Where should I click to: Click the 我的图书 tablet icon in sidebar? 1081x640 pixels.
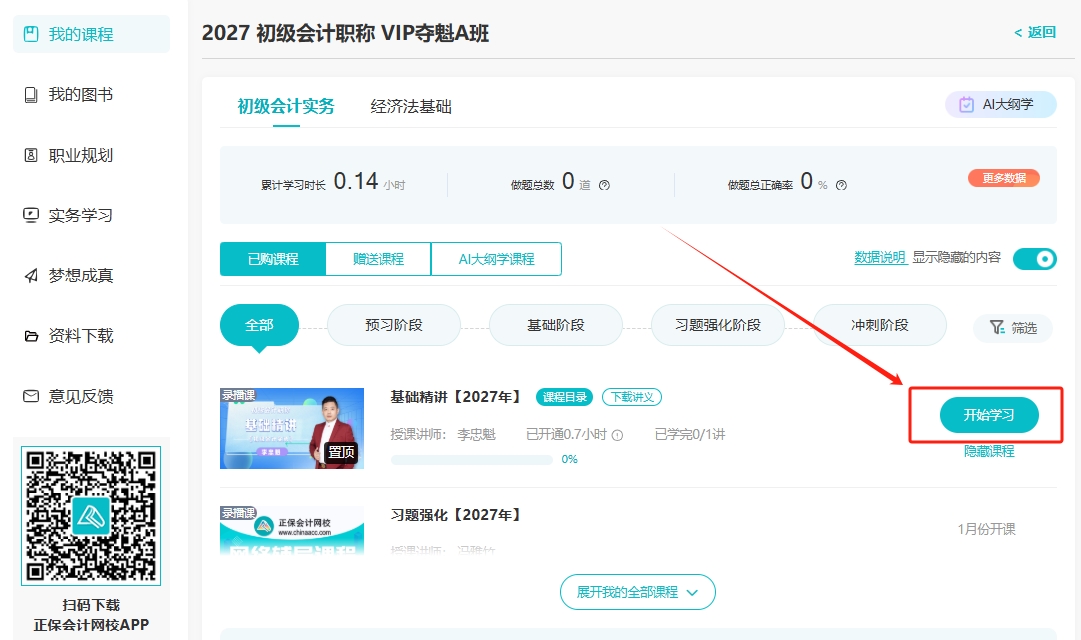click(x=31, y=94)
